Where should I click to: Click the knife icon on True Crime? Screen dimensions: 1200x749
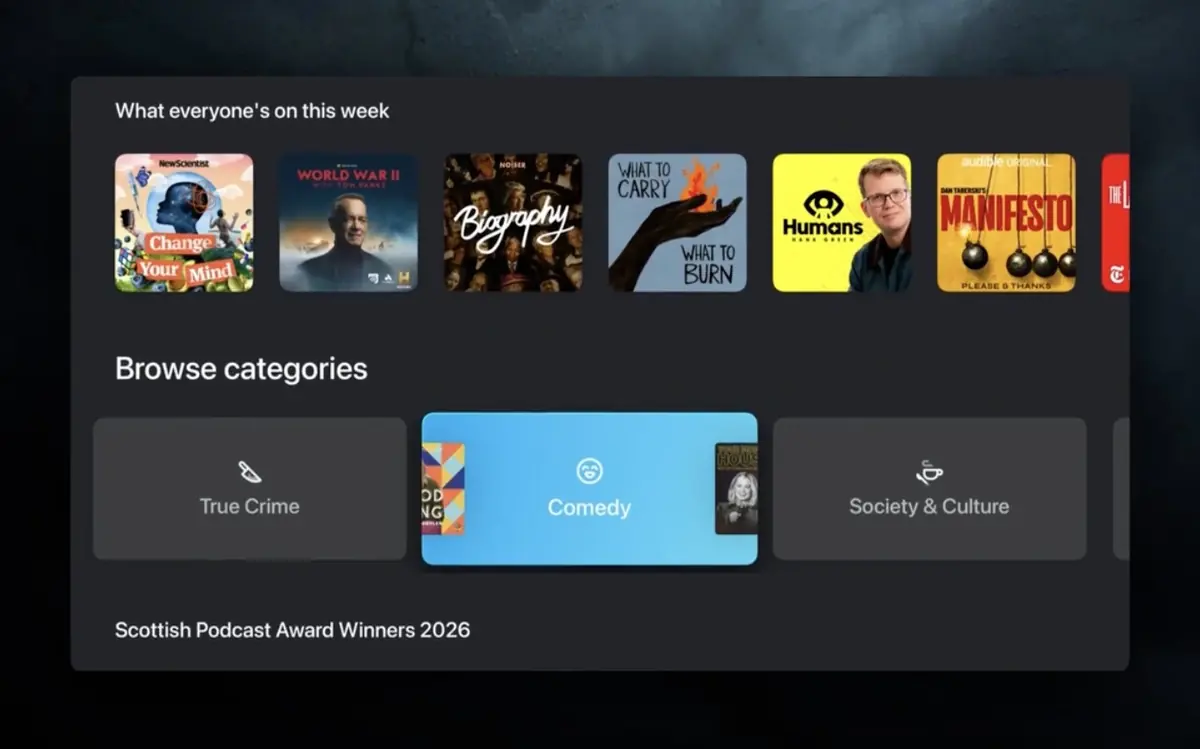(249, 472)
